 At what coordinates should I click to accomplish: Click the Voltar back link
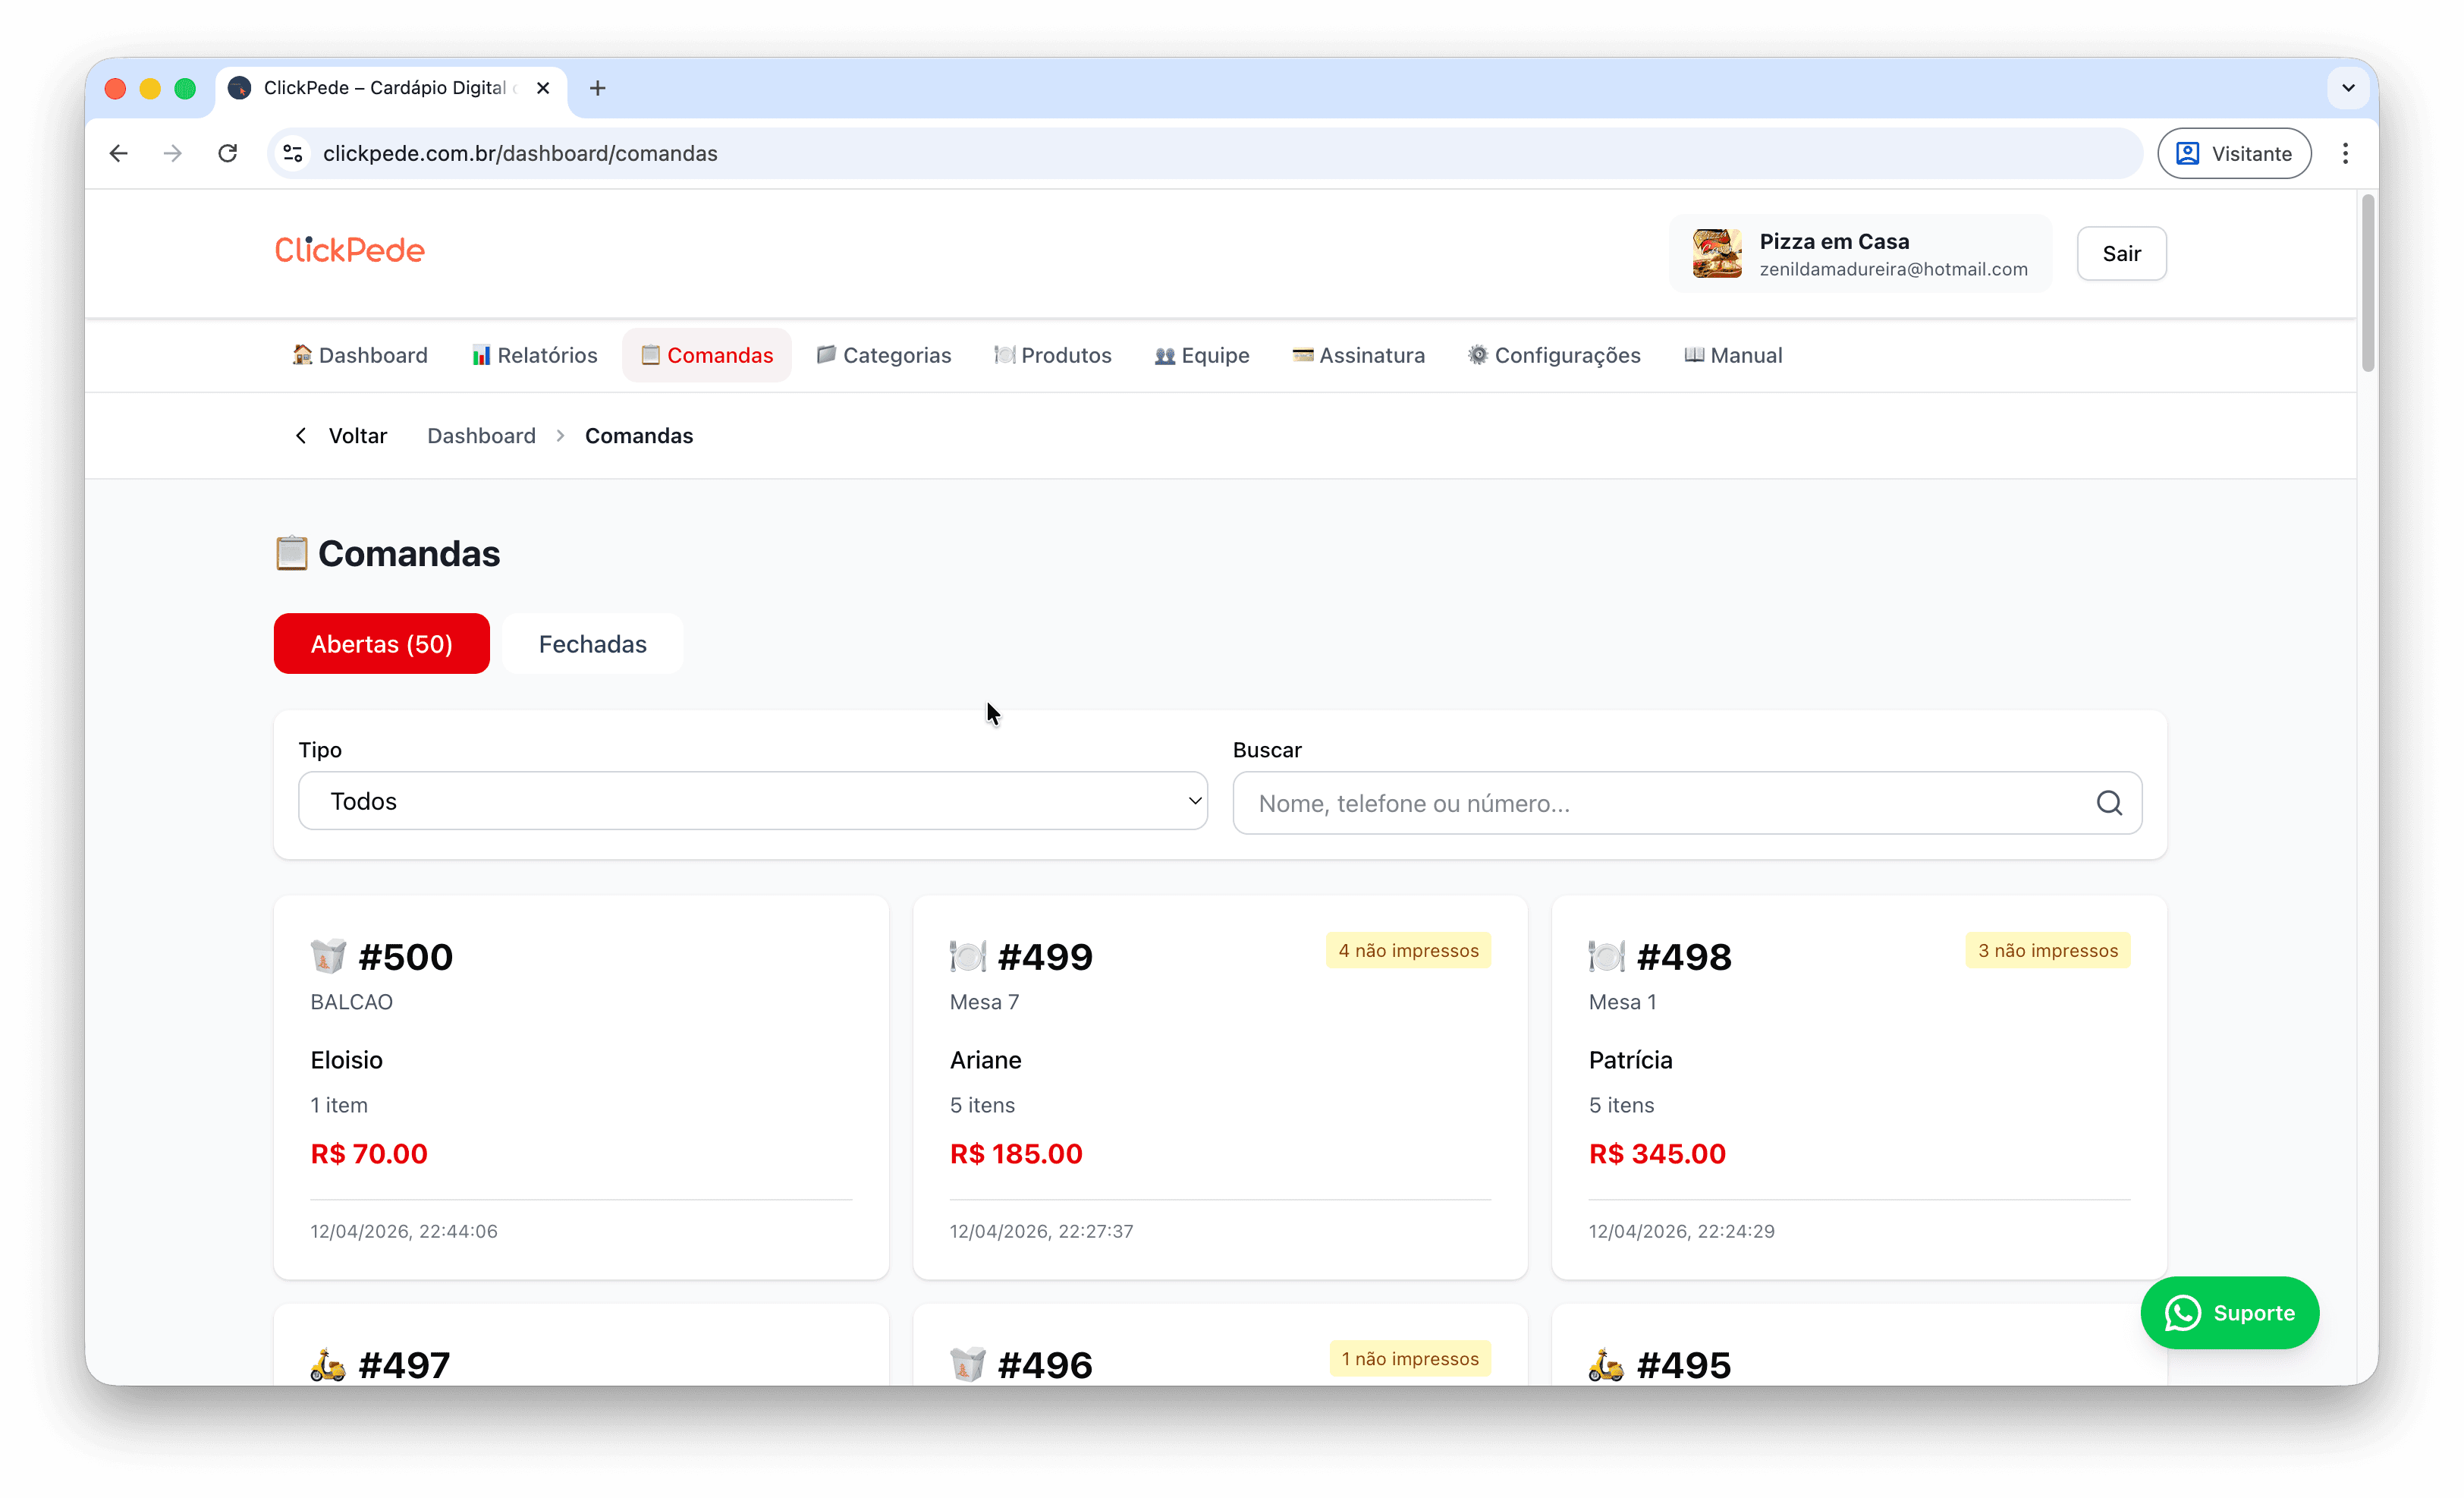(342, 436)
